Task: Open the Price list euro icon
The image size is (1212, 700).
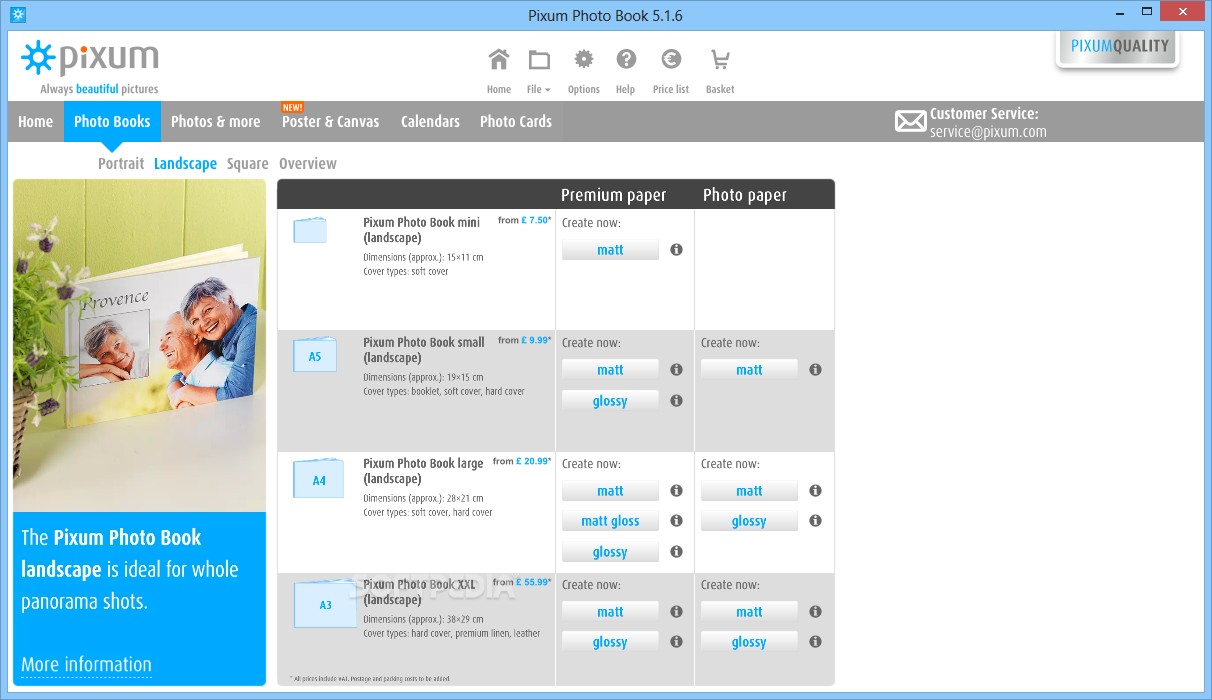Action: [671, 69]
